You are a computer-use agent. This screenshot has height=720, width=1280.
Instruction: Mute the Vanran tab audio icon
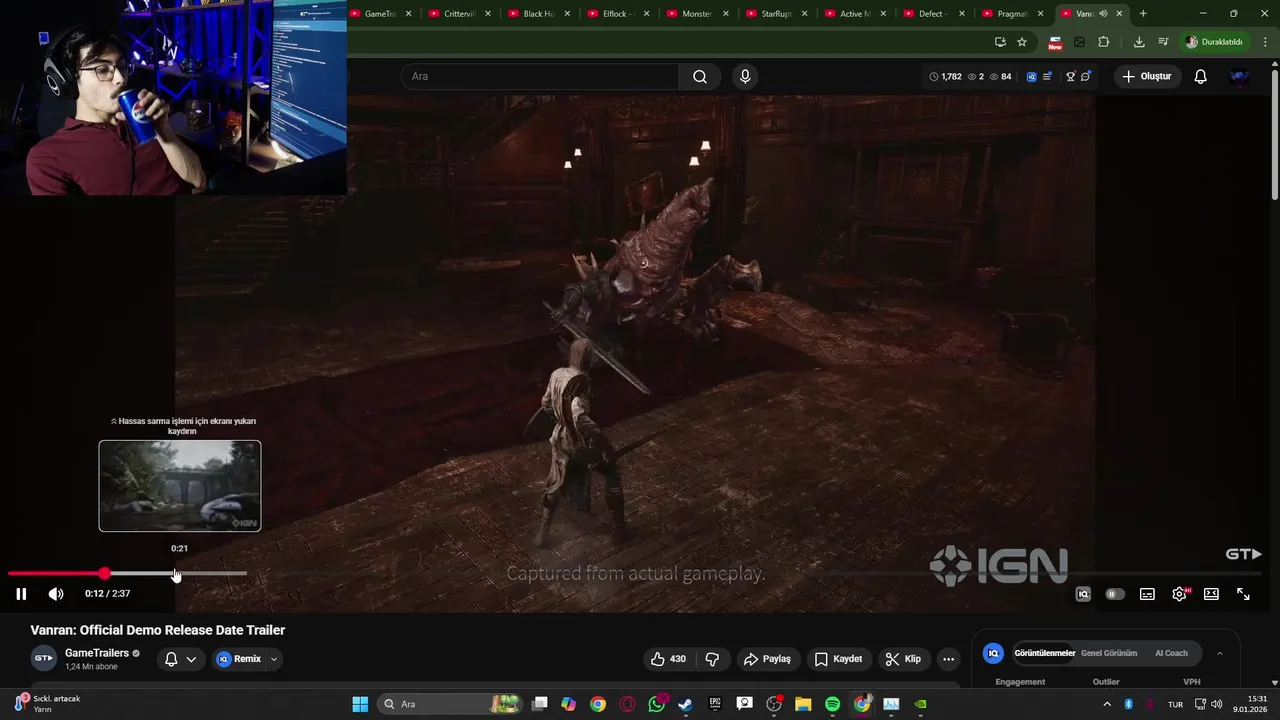[x=1103, y=14]
